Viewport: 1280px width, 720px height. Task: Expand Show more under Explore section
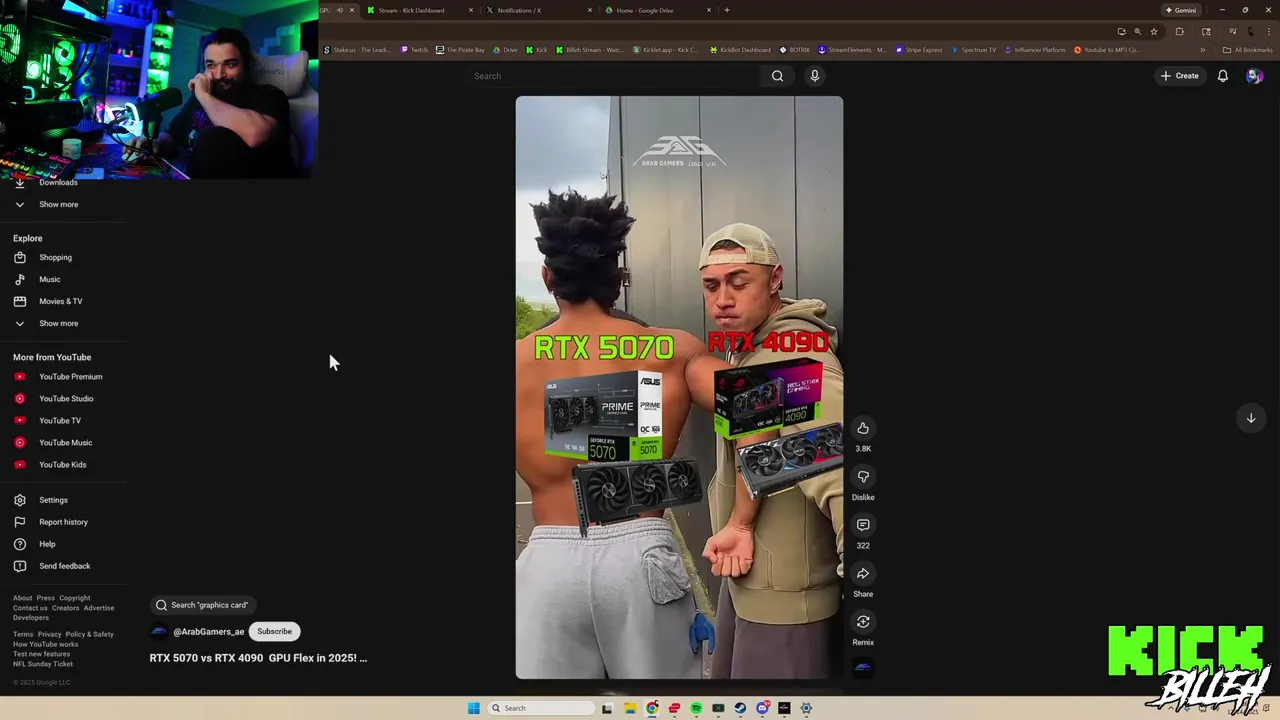click(58, 323)
